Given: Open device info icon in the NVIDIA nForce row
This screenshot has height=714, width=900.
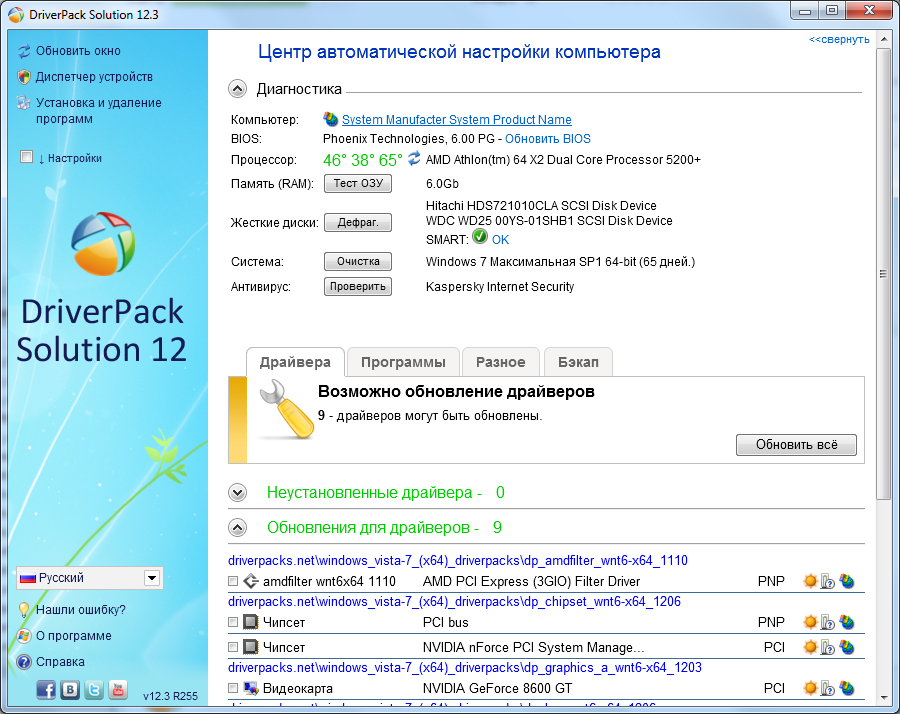Looking at the screenshot, I should coord(828,647).
